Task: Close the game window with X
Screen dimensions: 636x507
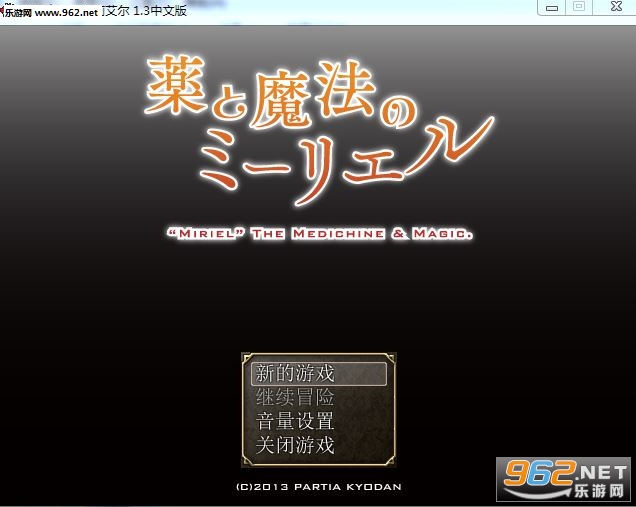Action: (616, 7)
